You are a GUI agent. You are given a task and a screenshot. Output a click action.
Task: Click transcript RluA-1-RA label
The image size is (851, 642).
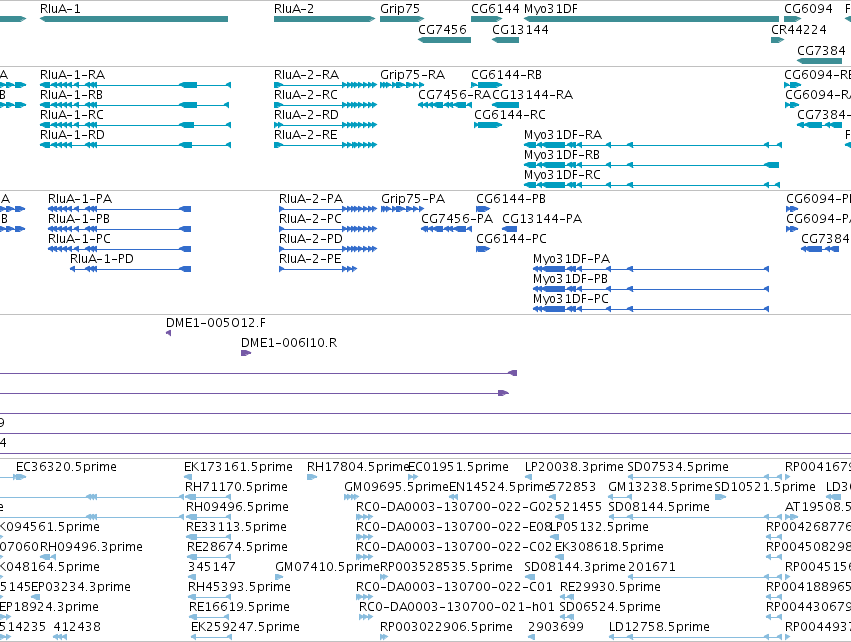coord(73,75)
